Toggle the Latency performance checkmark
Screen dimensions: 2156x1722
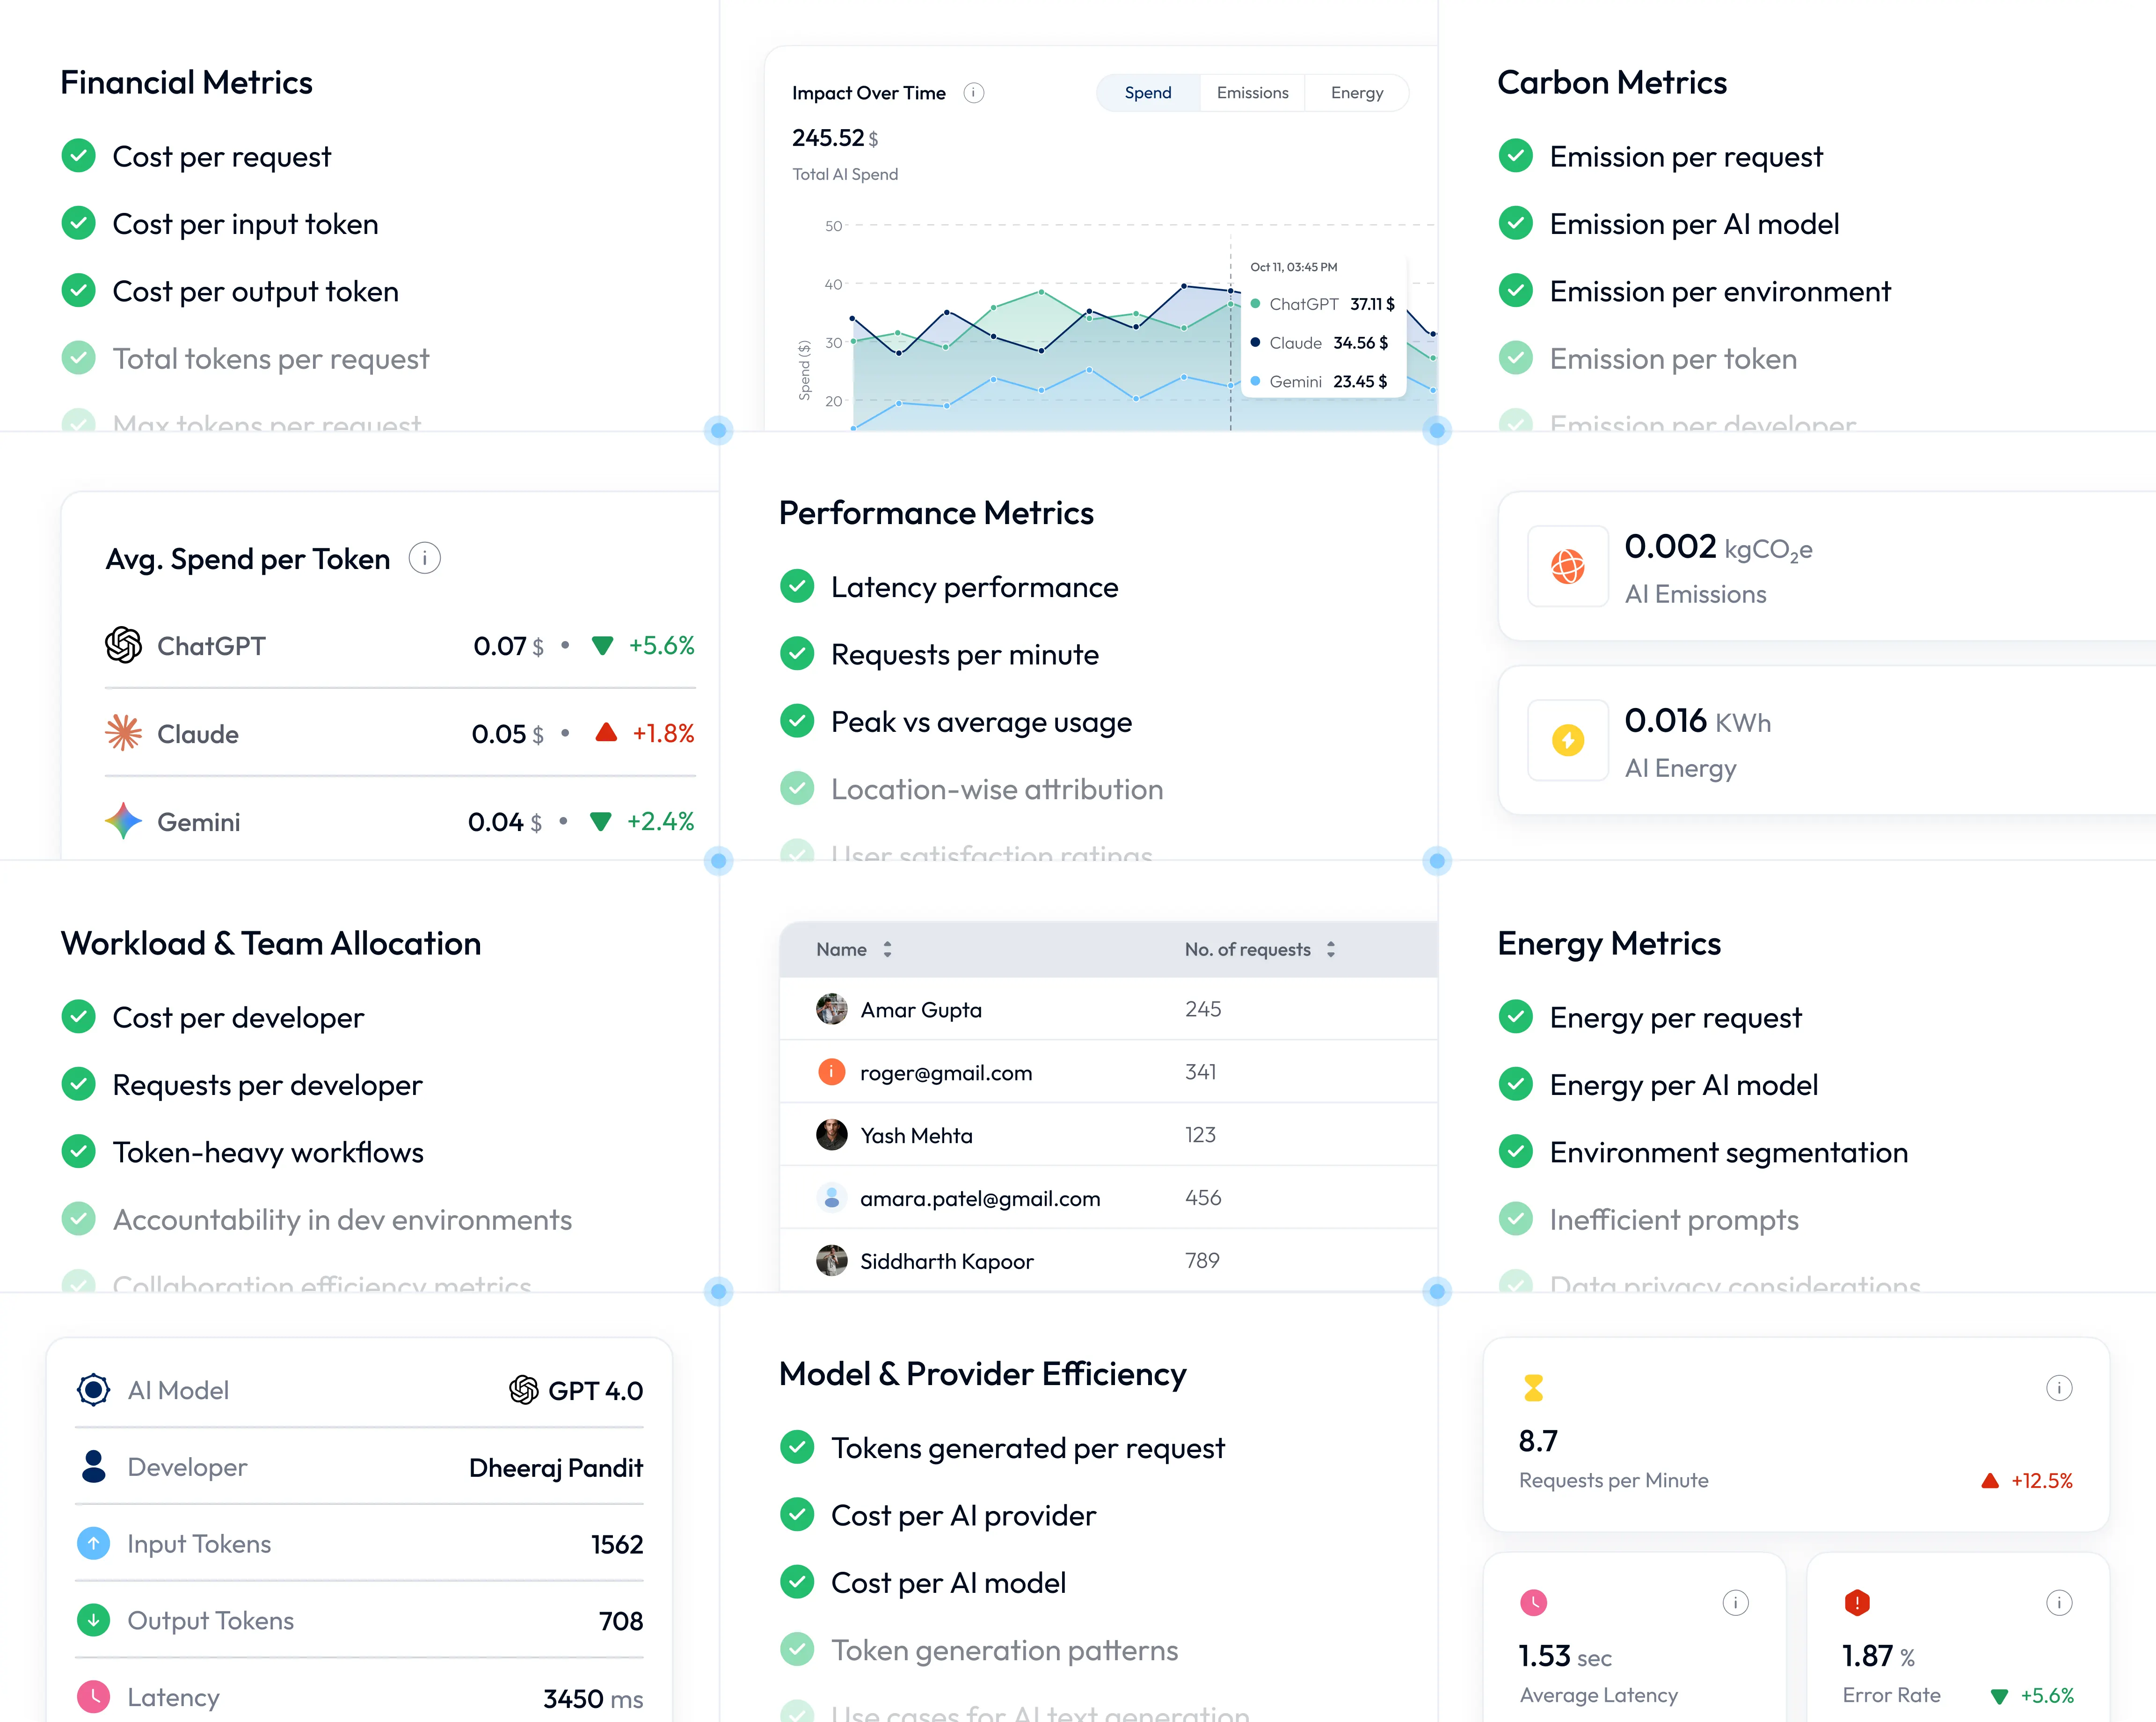click(x=797, y=587)
